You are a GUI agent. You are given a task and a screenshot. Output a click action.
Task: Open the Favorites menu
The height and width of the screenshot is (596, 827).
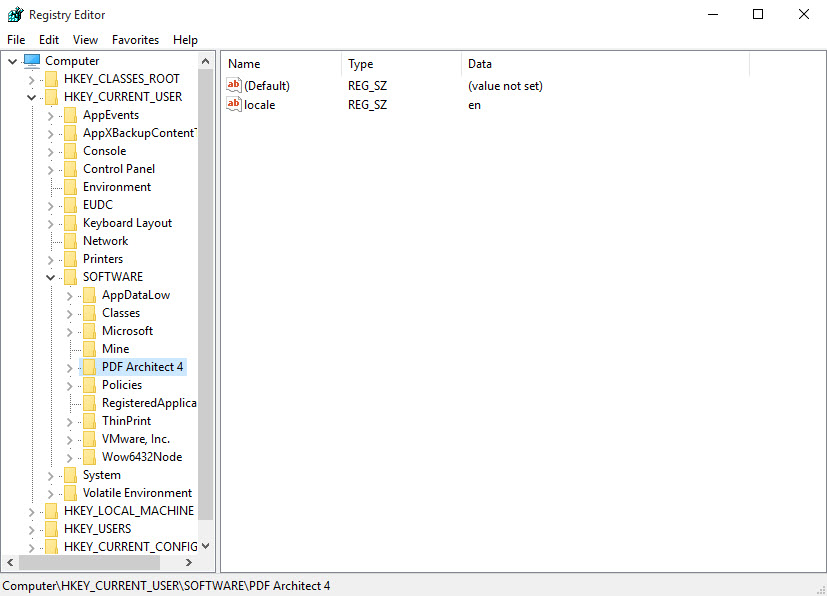coord(135,39)
